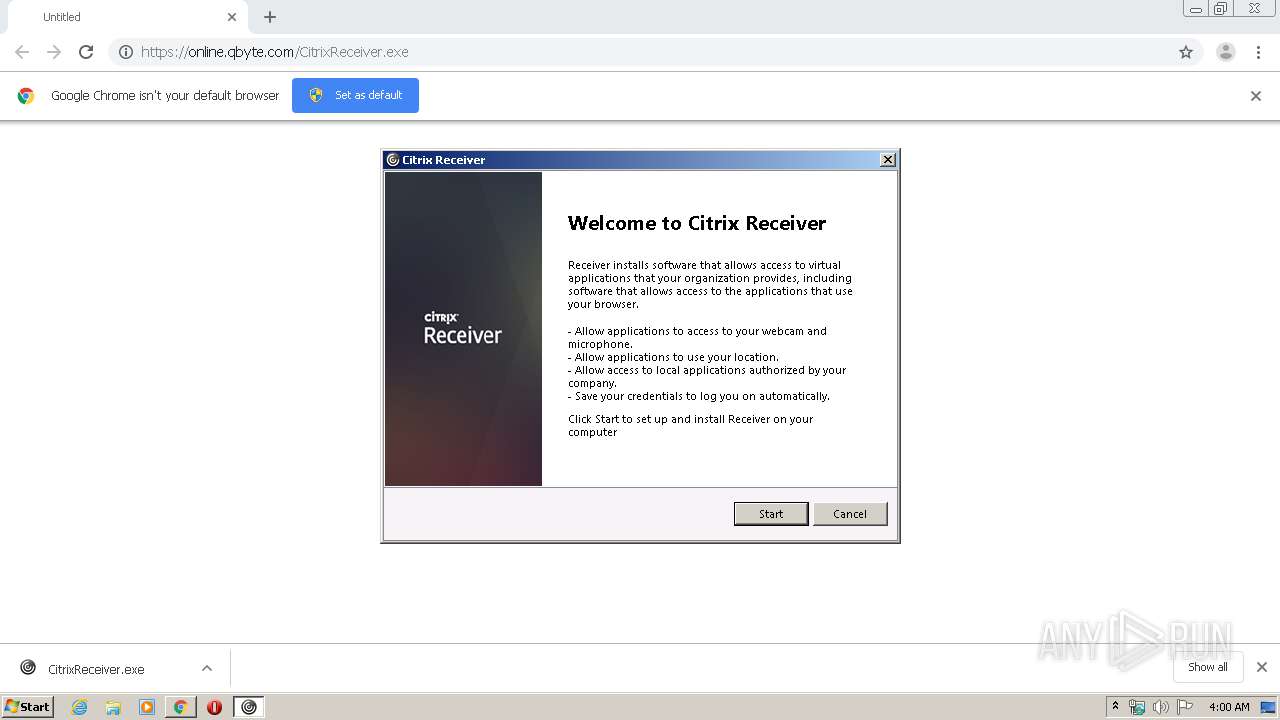Image resolution: width=1280 pixels, height=720 pixels.
Task: Launch Internet Explorer from taskbar
Action: point(80,707)
